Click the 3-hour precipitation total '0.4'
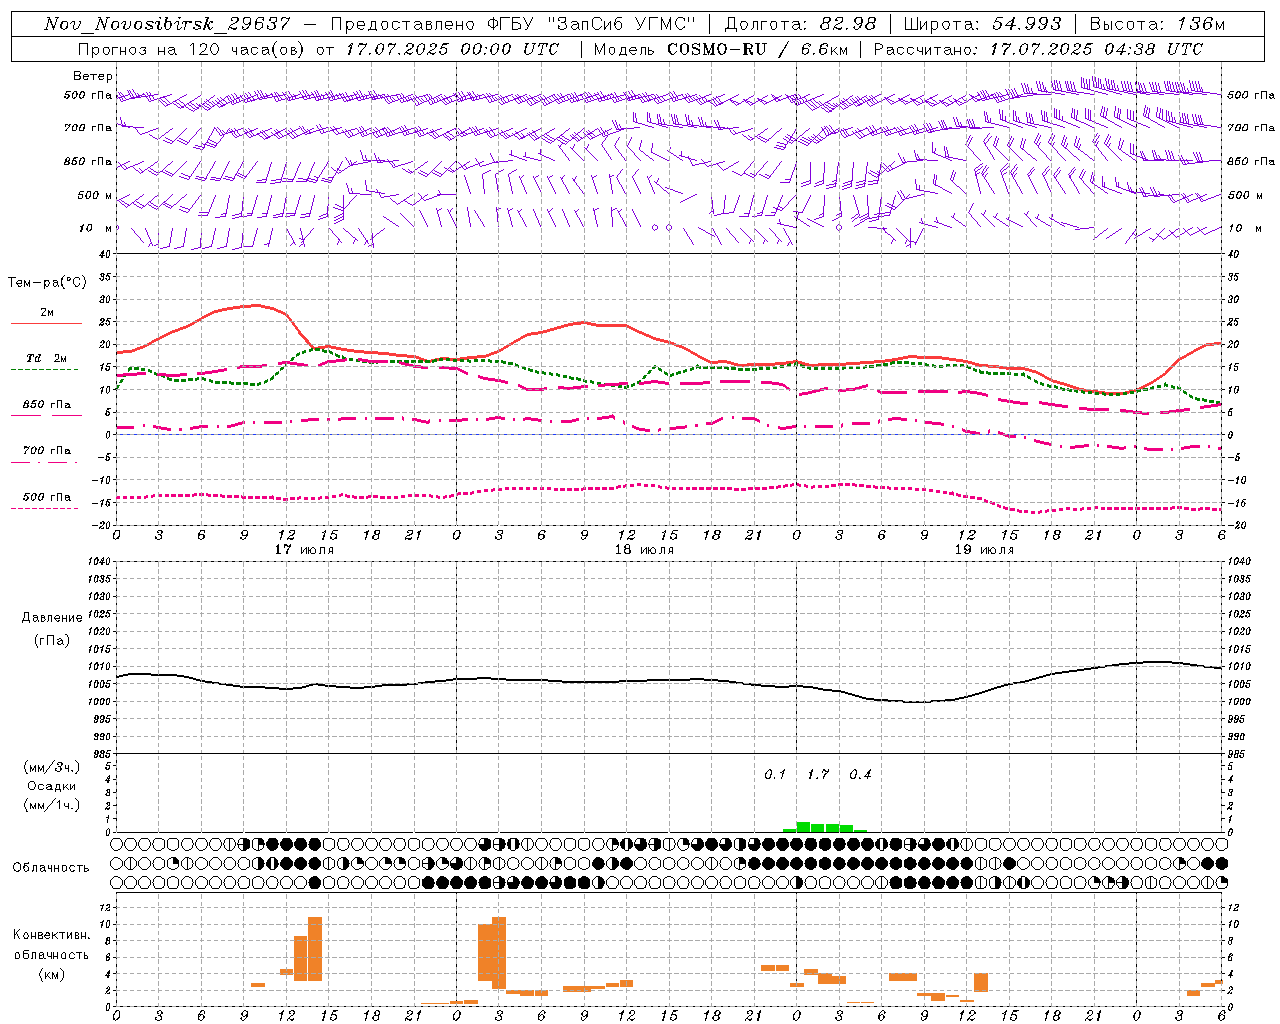1280x1024 pixels. pos(860,774)
